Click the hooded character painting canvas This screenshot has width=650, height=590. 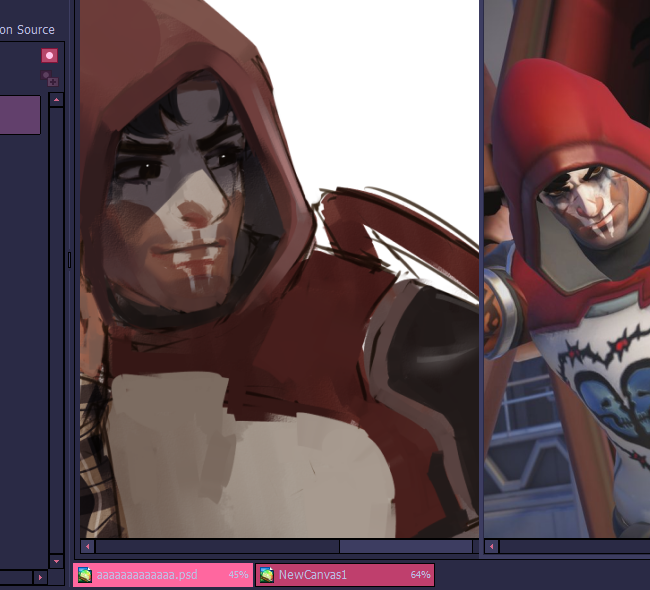[x=279, y=269]
